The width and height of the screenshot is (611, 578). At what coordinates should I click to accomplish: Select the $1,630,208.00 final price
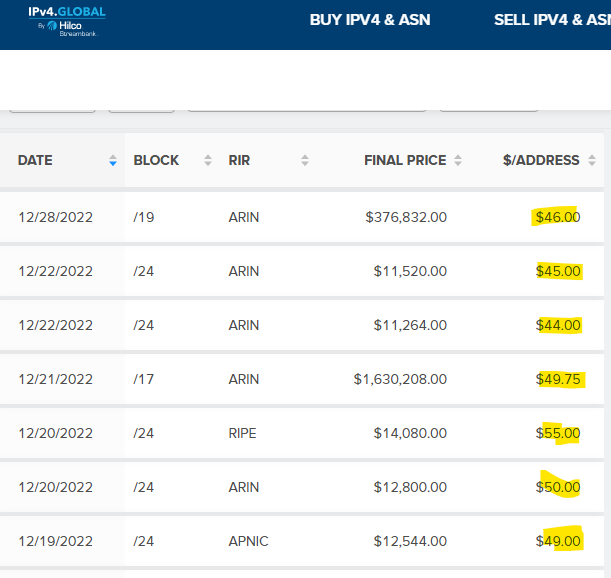400,379
